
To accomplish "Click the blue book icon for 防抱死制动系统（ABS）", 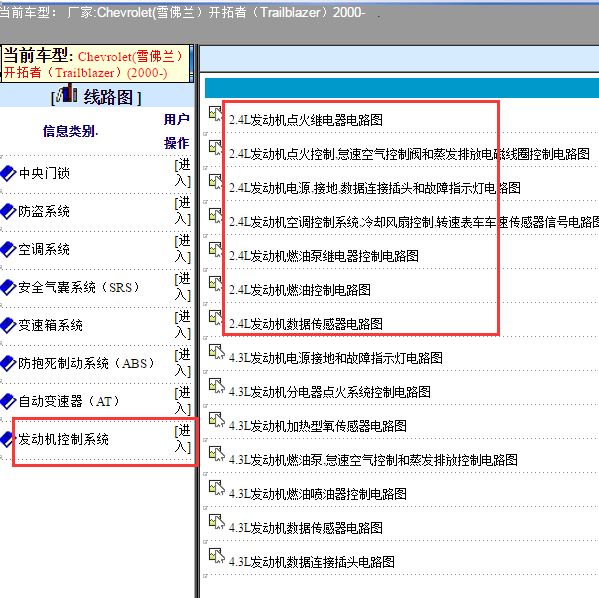I will pyautogui.click(x=8, y=363).
